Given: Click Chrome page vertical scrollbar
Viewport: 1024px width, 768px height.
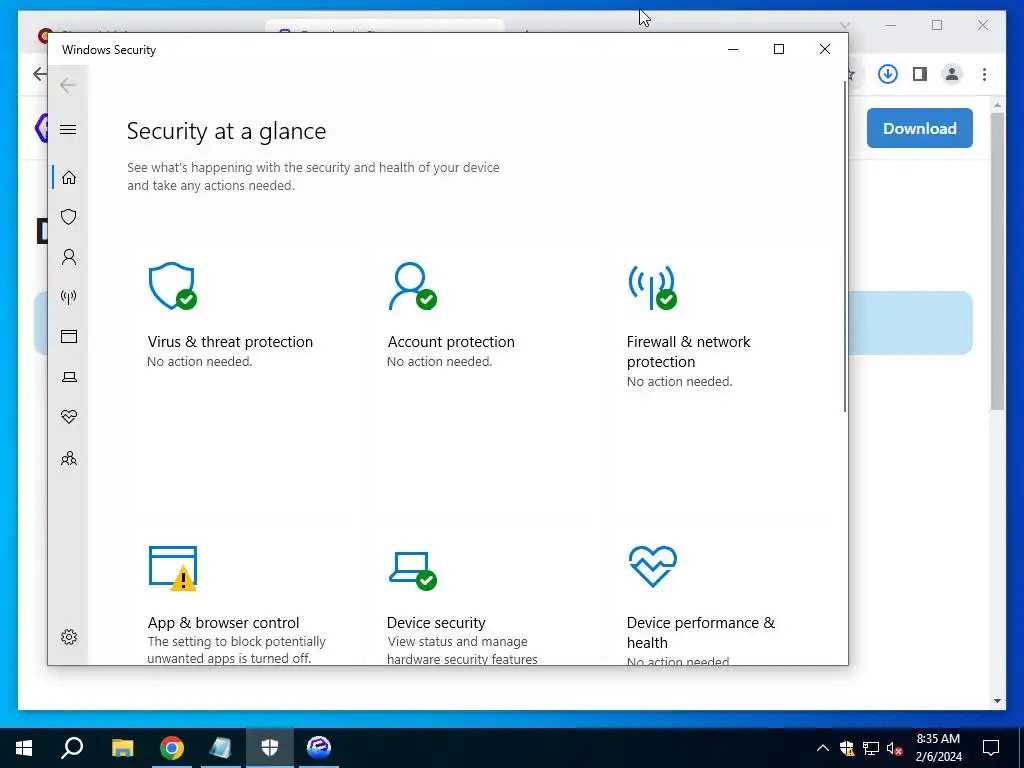Looking at the screenshot, I should point(997,261).
